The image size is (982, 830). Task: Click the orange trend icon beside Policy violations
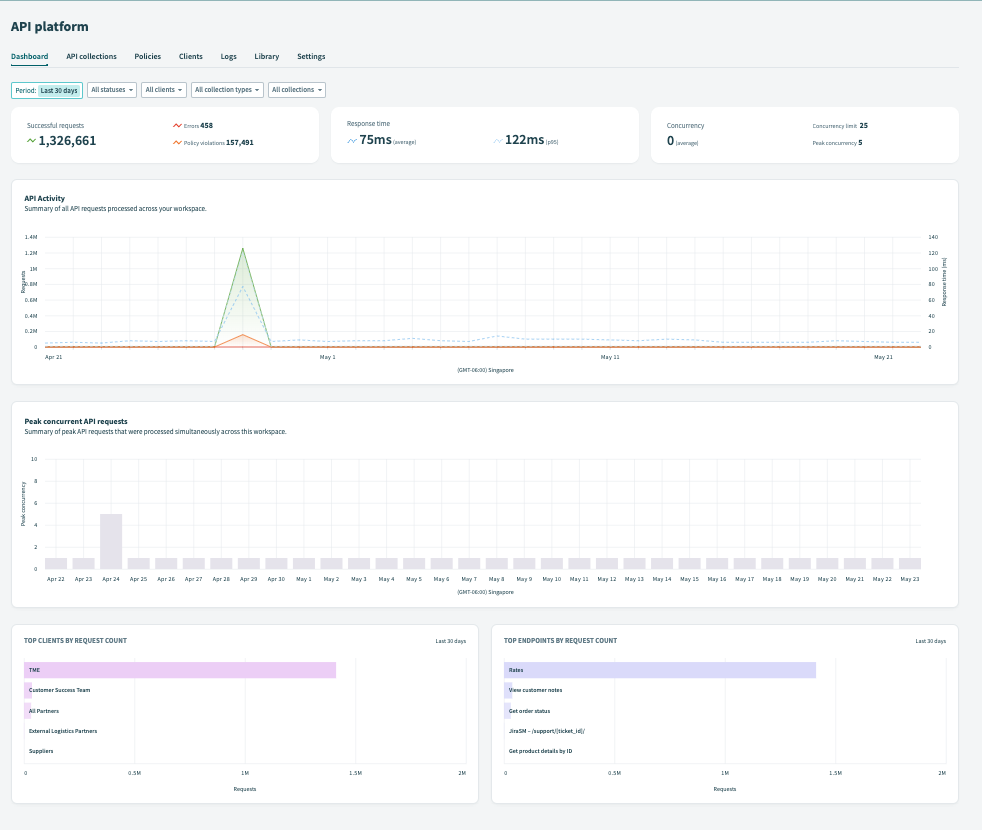point(178,142)
